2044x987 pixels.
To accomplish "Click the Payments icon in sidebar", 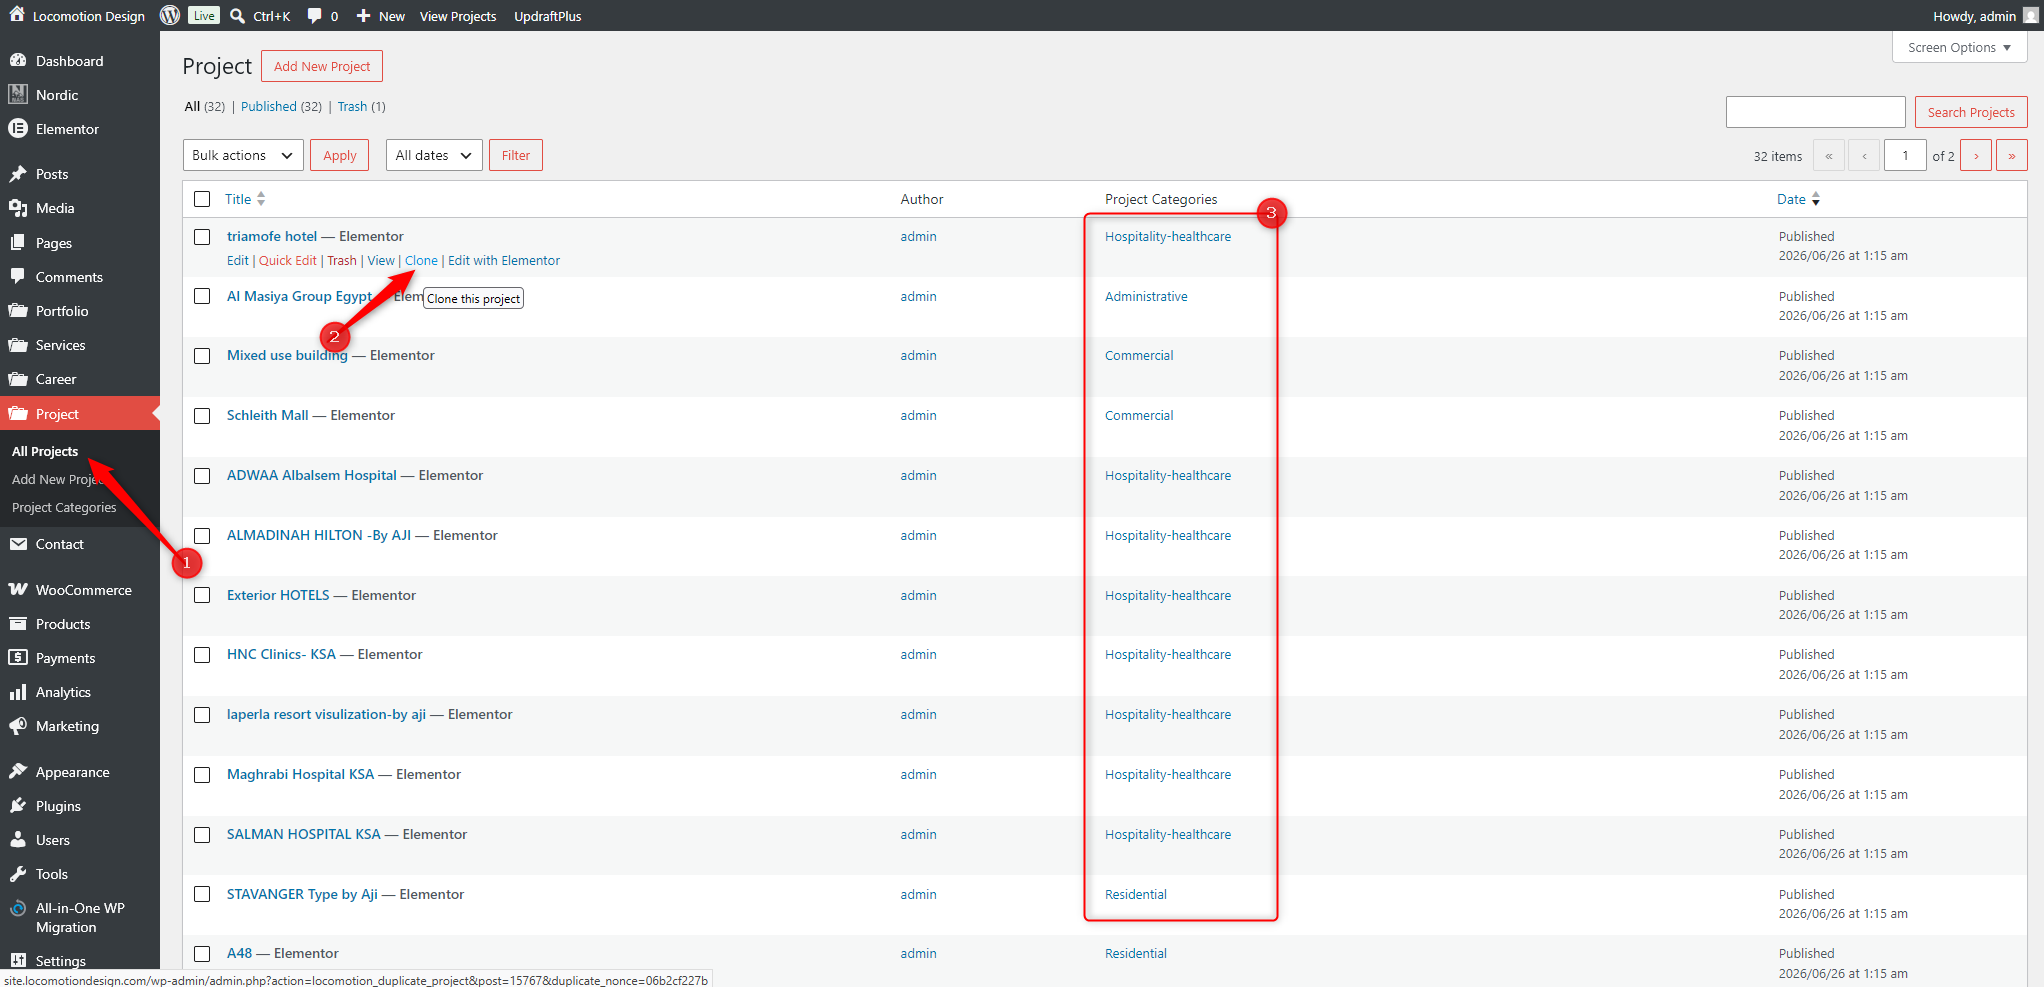I will click(18, 657).
